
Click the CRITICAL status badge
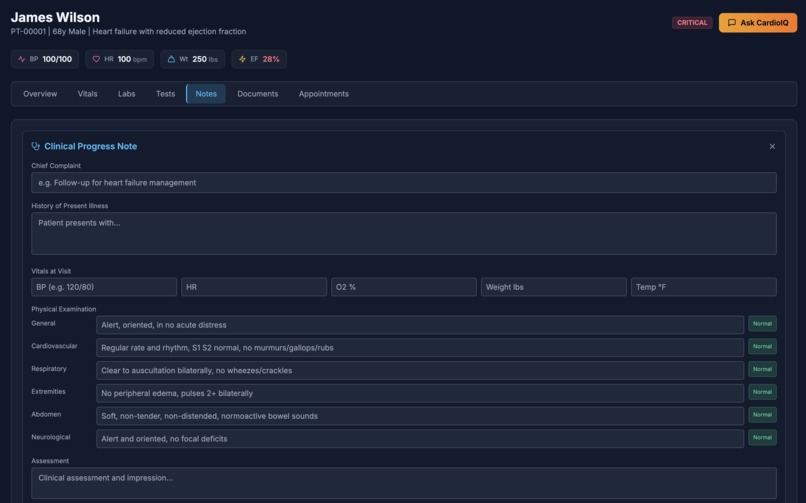click(692, 23)
